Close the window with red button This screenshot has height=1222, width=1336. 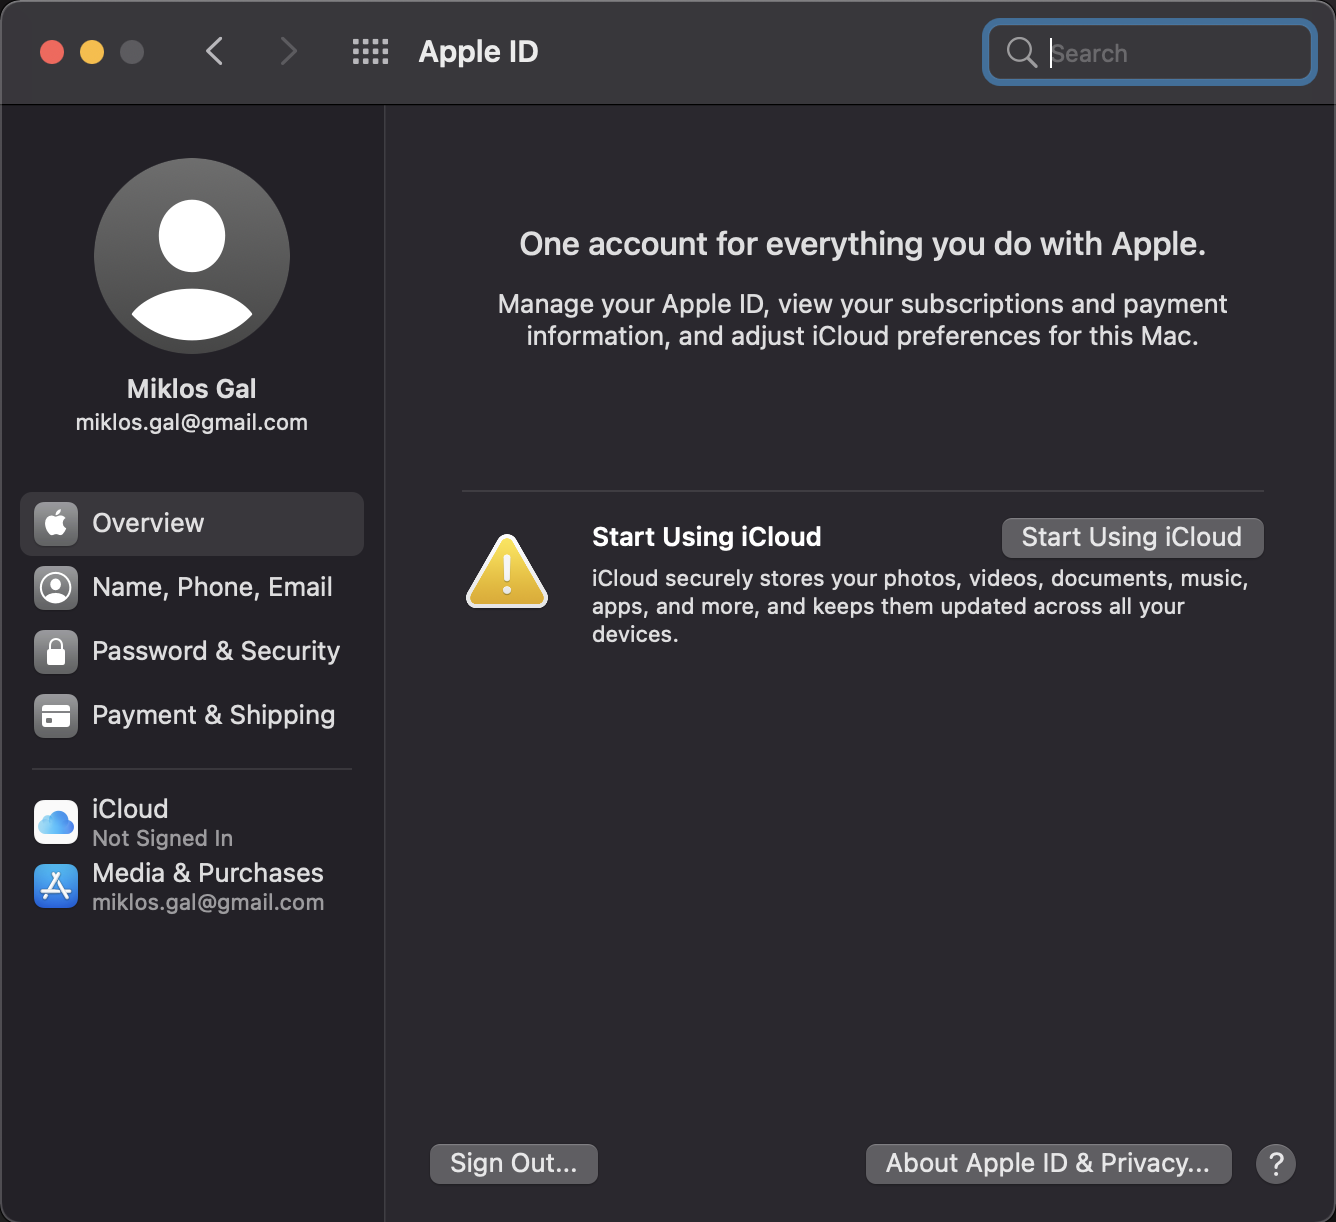pos(52,51)
